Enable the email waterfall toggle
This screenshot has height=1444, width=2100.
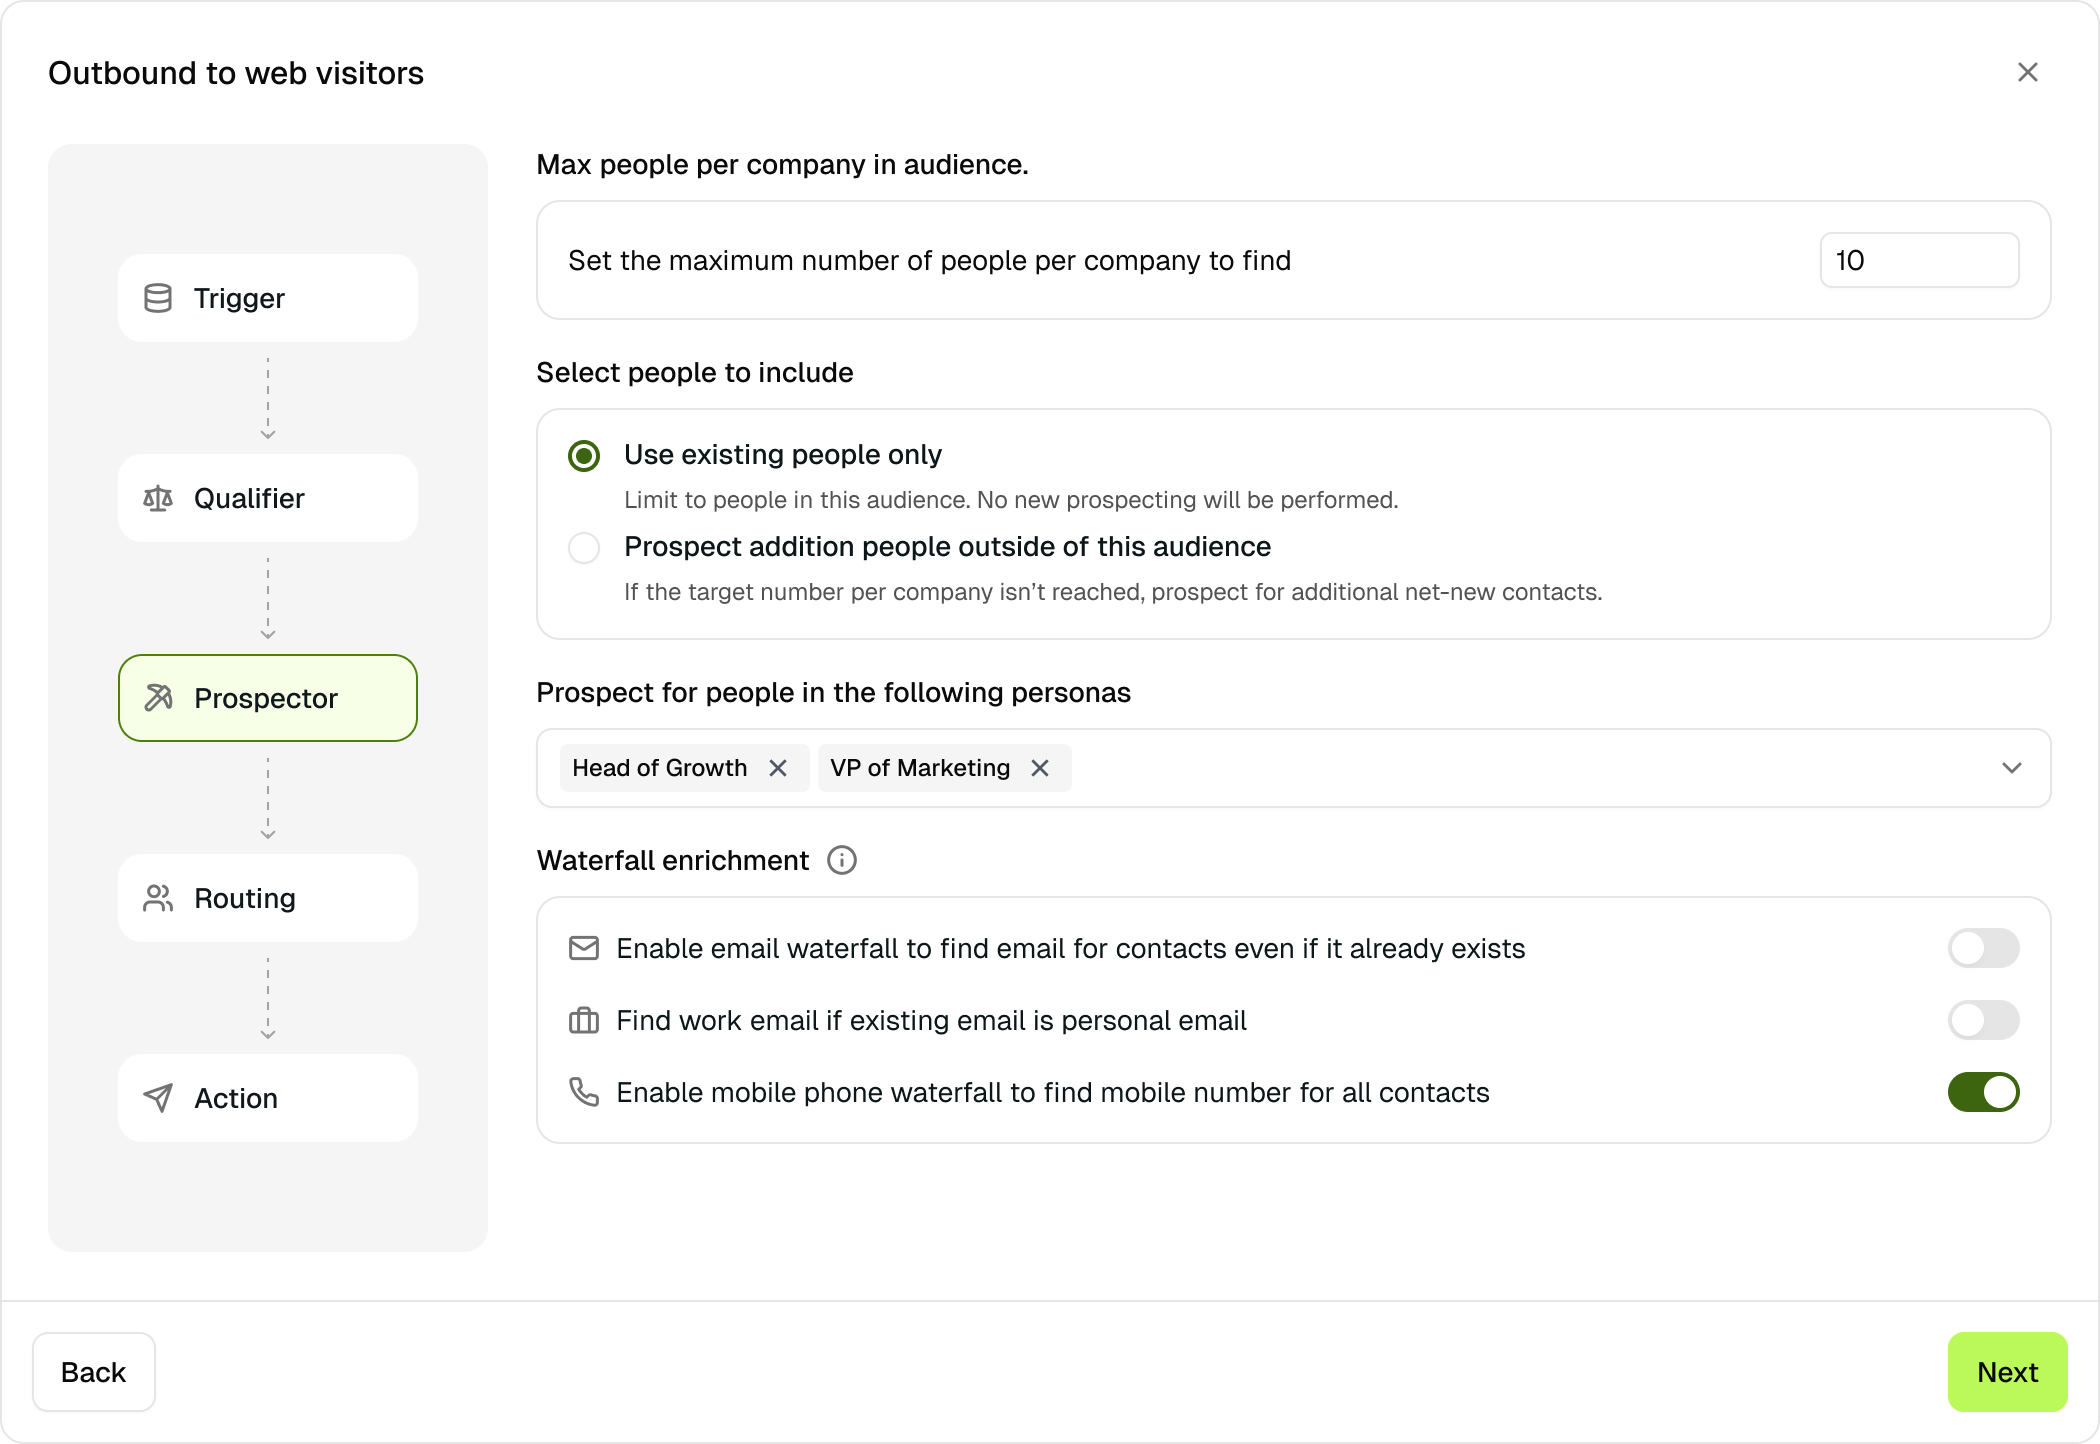coord(1983,948)
